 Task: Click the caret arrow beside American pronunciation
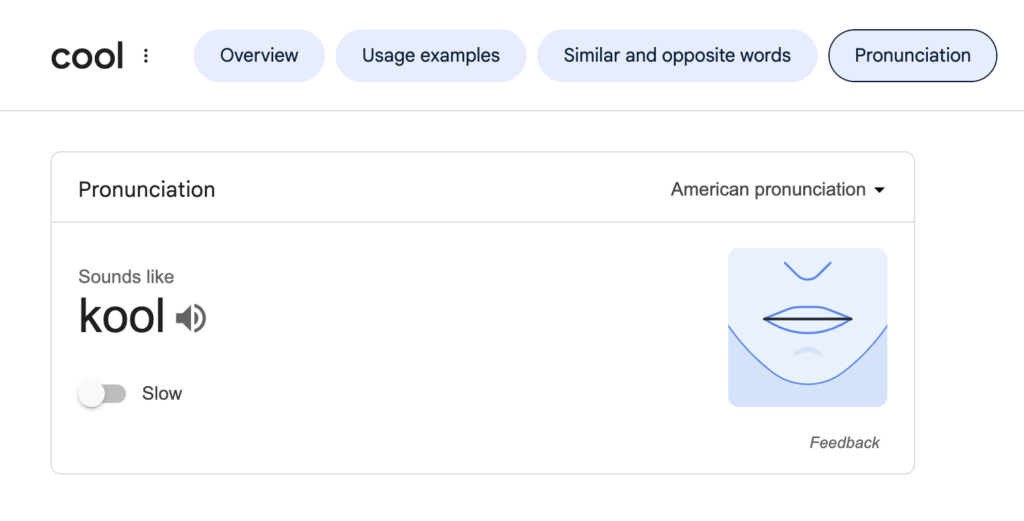pyautogui.click(x=880, y=190)
